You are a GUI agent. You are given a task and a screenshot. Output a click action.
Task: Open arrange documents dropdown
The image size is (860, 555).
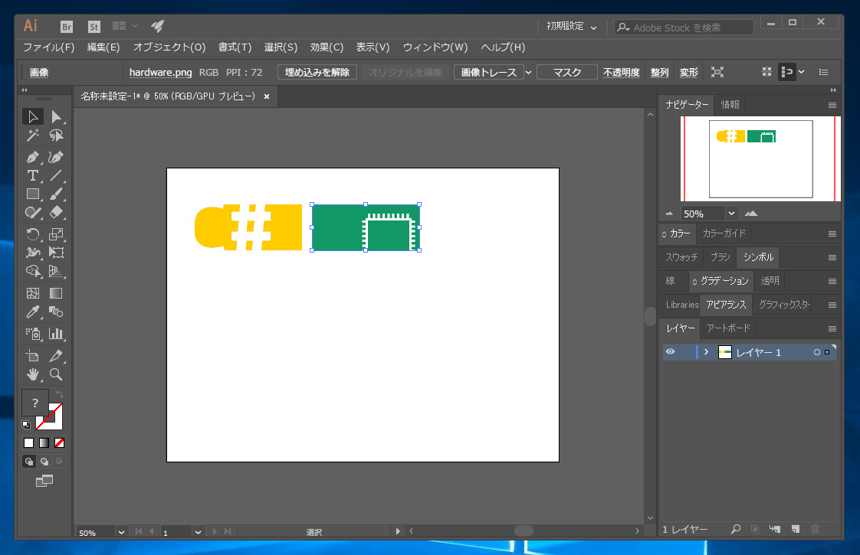(125, 26)
